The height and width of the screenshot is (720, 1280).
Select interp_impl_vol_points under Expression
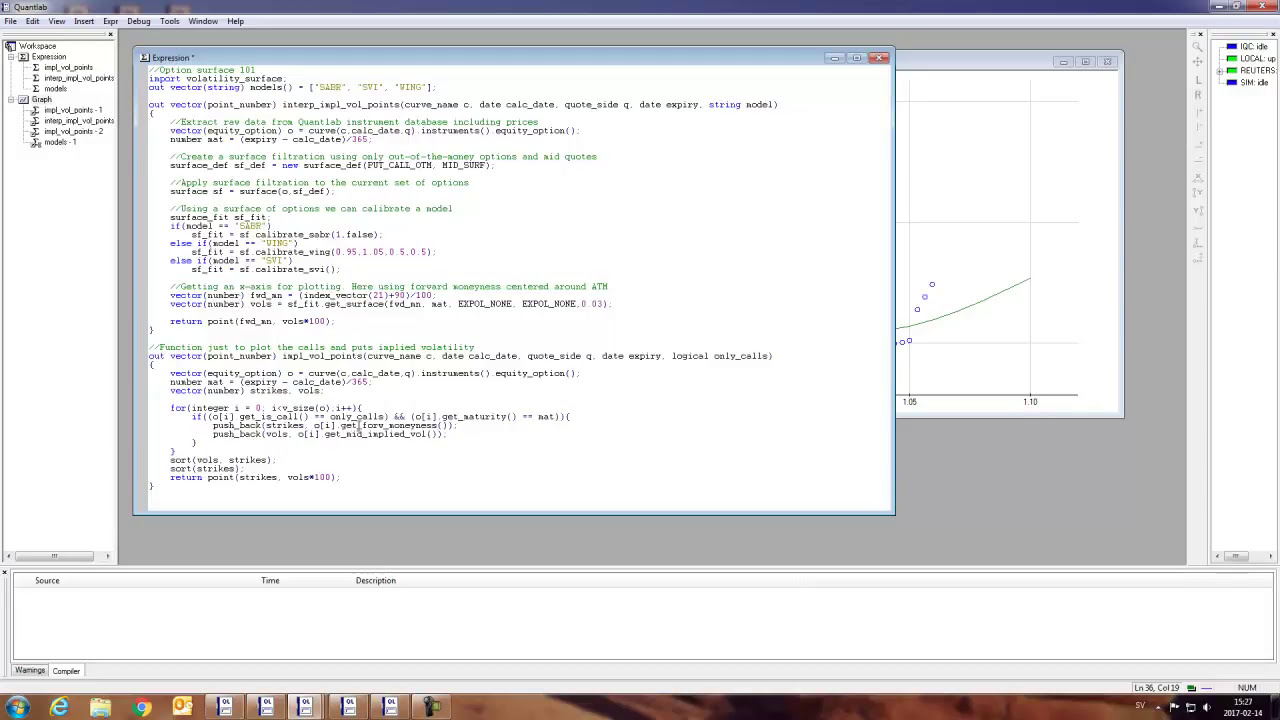pos(79,78)
